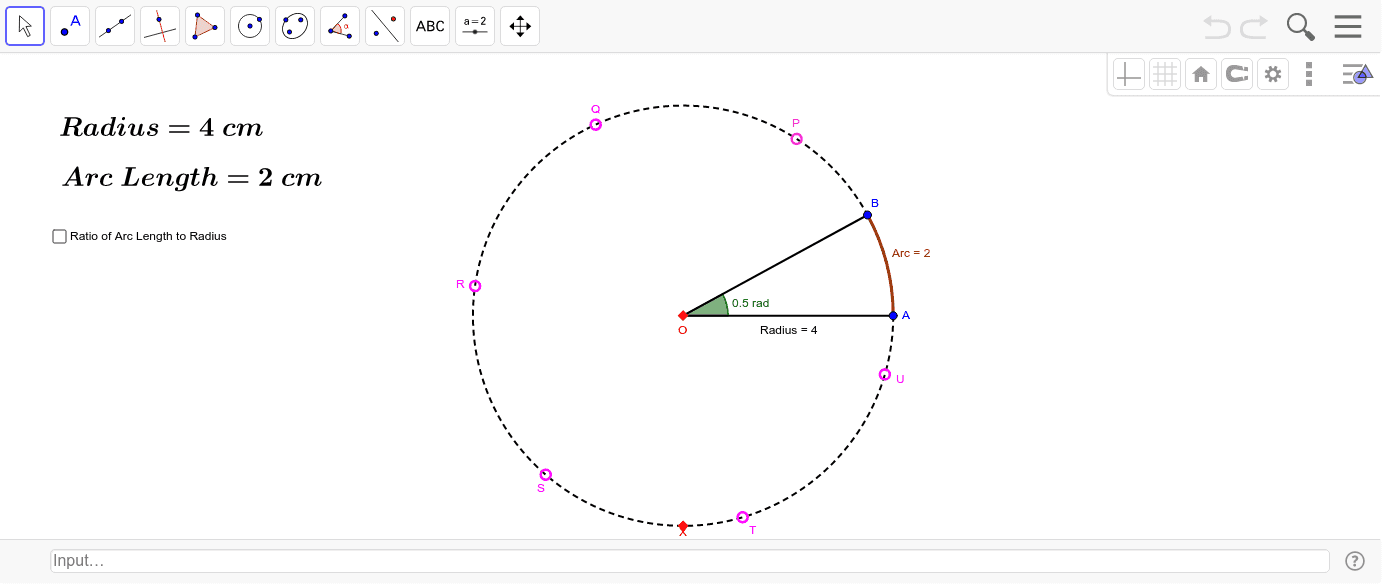Image resolution: width=1382 pixels, height=584 pixels.
Task: Click the Undo button
Action: tap(1216, 26)
